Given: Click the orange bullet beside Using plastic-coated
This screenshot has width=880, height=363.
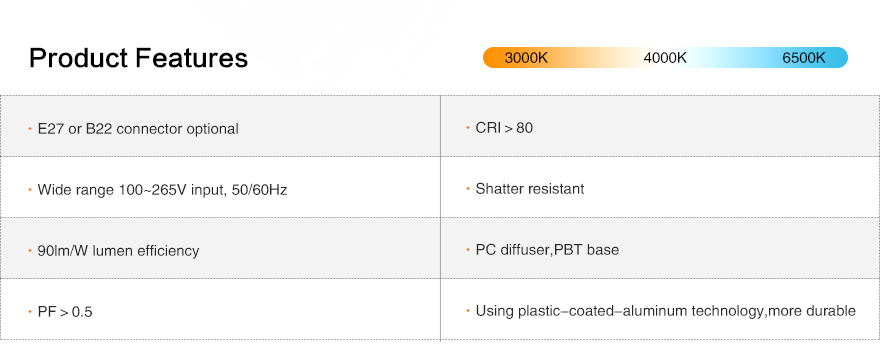Looking at the screenshot, I should click(468, 310).
